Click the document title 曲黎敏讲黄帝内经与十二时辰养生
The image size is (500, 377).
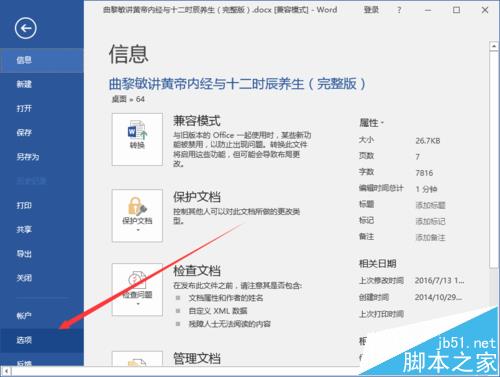[x=237, y=84]
